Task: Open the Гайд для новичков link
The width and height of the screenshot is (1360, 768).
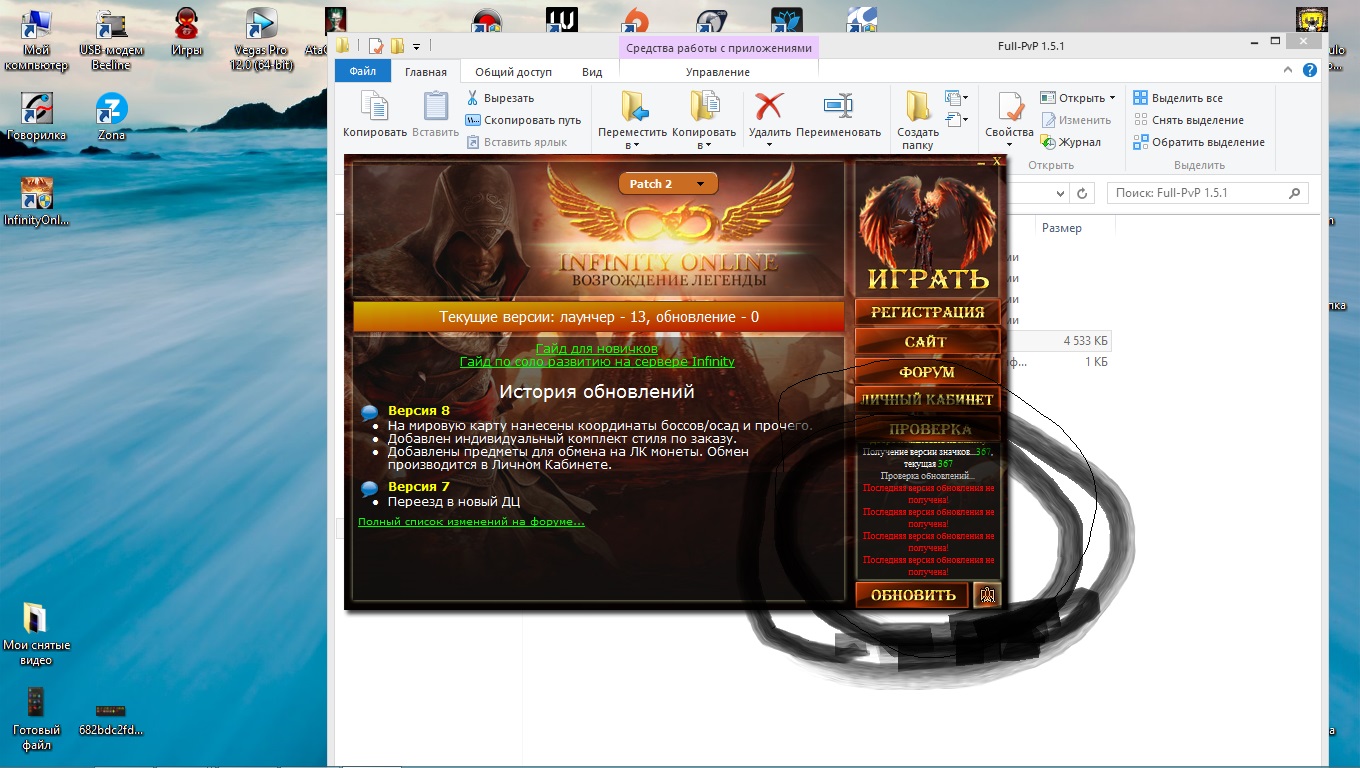Action: point(597,349)
